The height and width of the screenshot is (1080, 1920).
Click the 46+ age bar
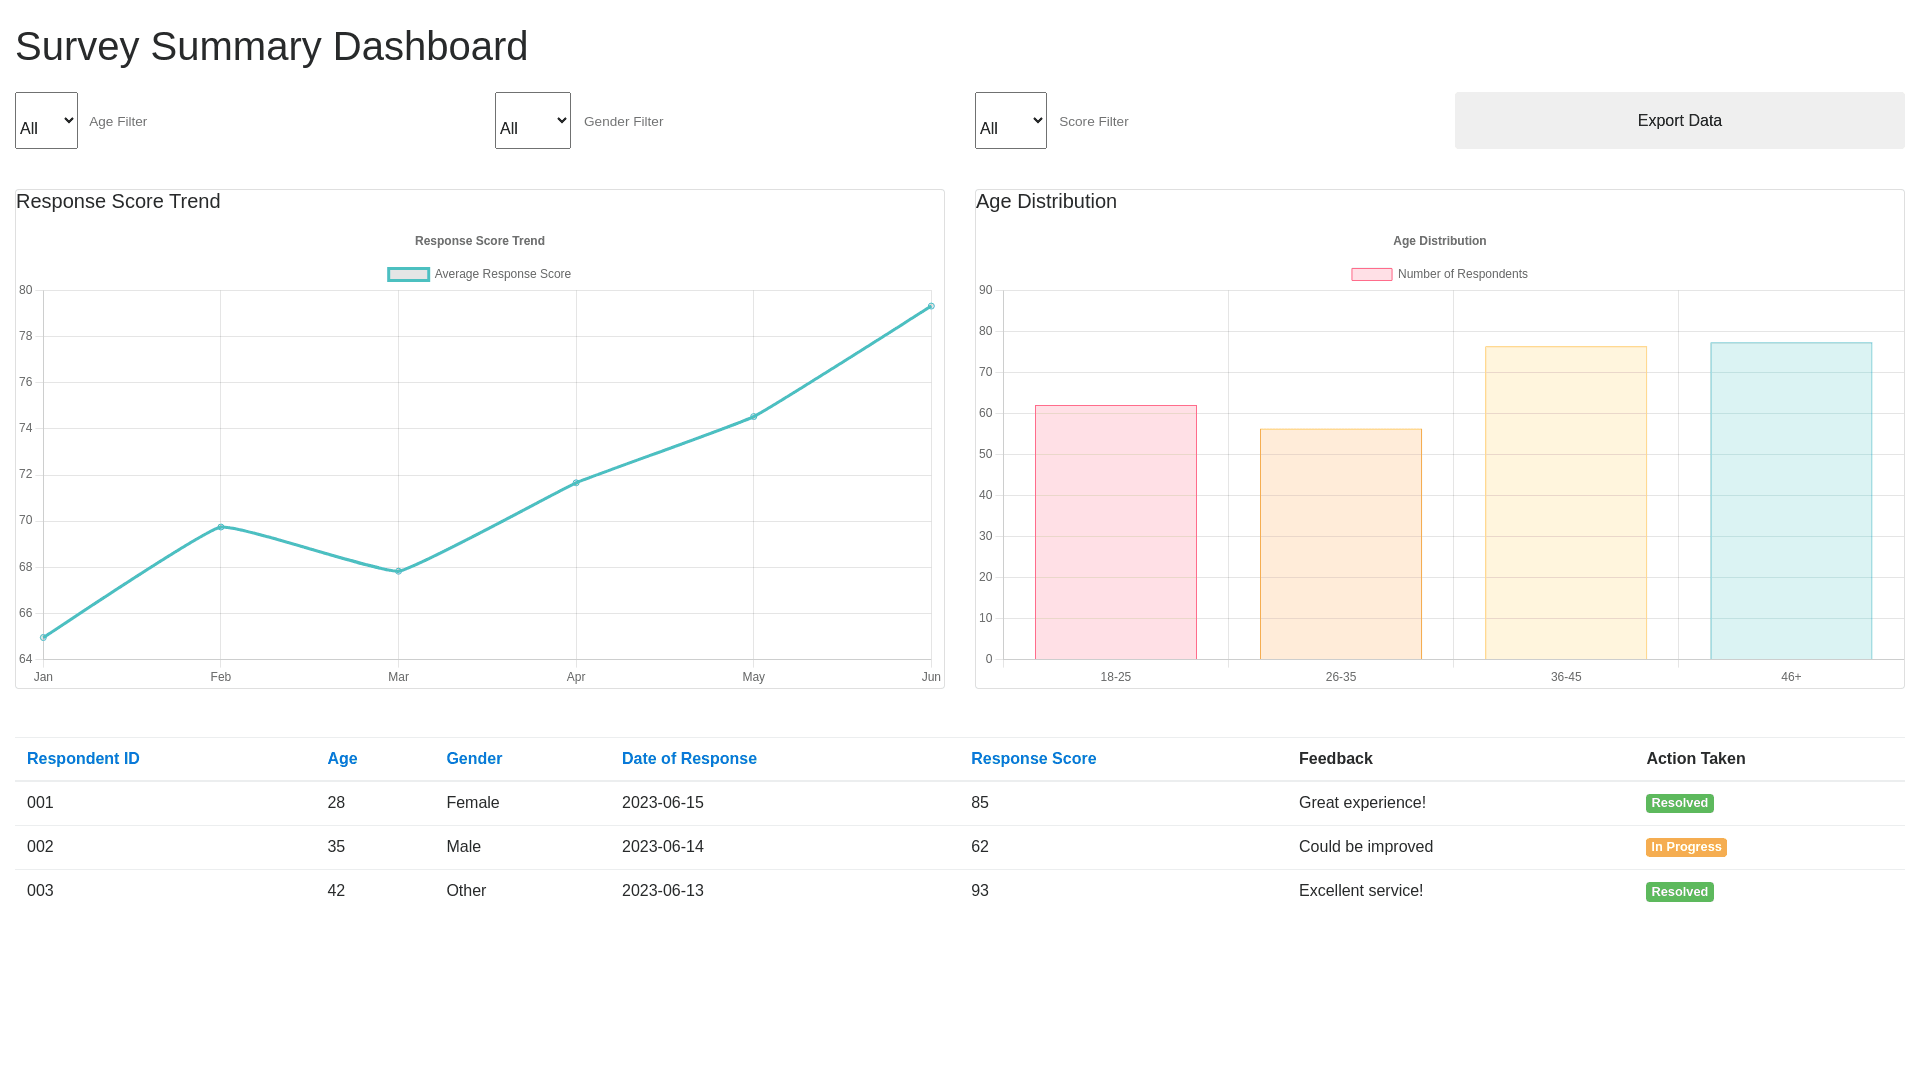pos(1790,501)
